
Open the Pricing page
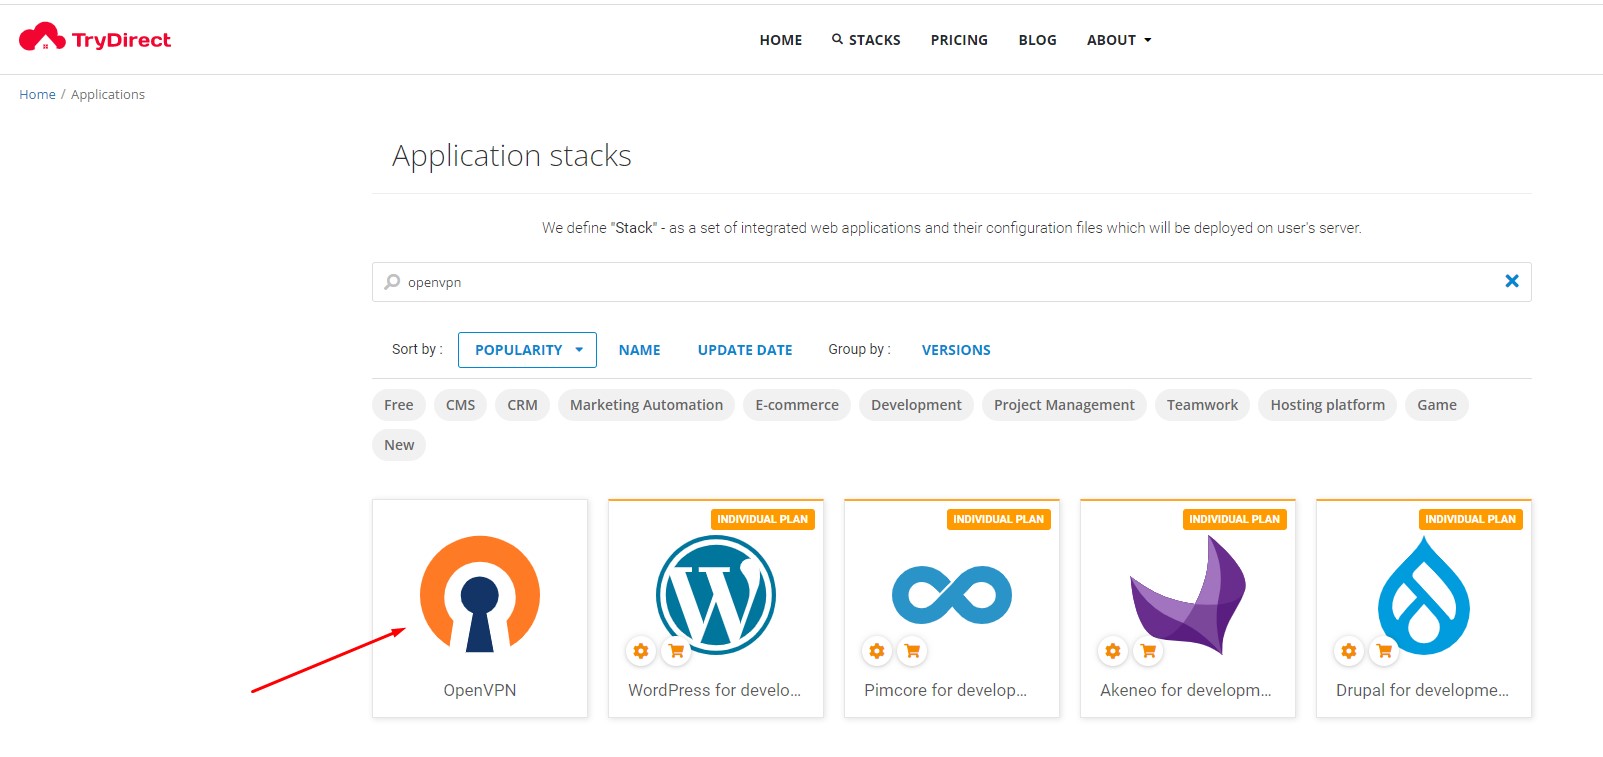click(958, 40)
